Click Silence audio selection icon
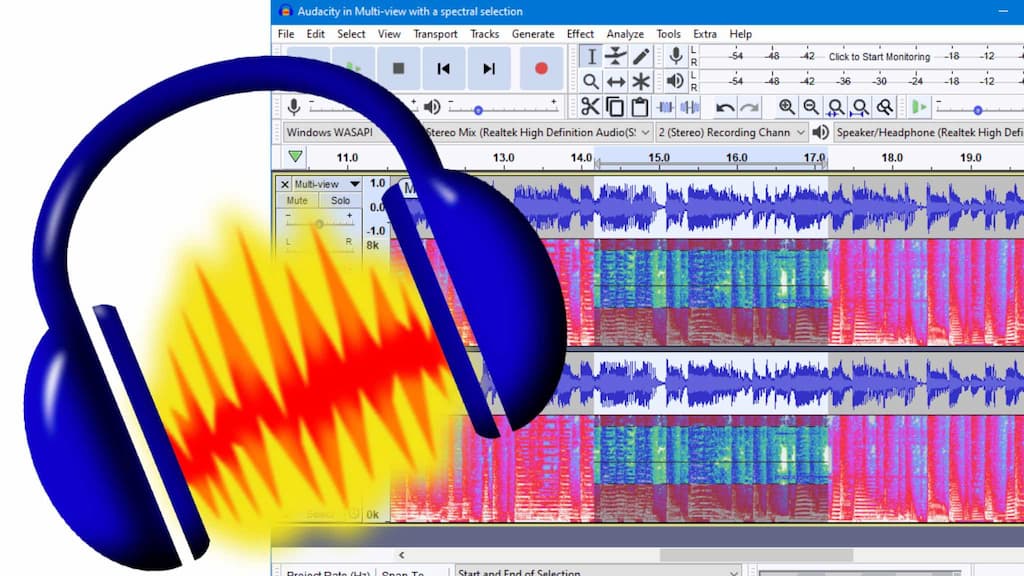1024x576 pixels. (x=689, y=106)
